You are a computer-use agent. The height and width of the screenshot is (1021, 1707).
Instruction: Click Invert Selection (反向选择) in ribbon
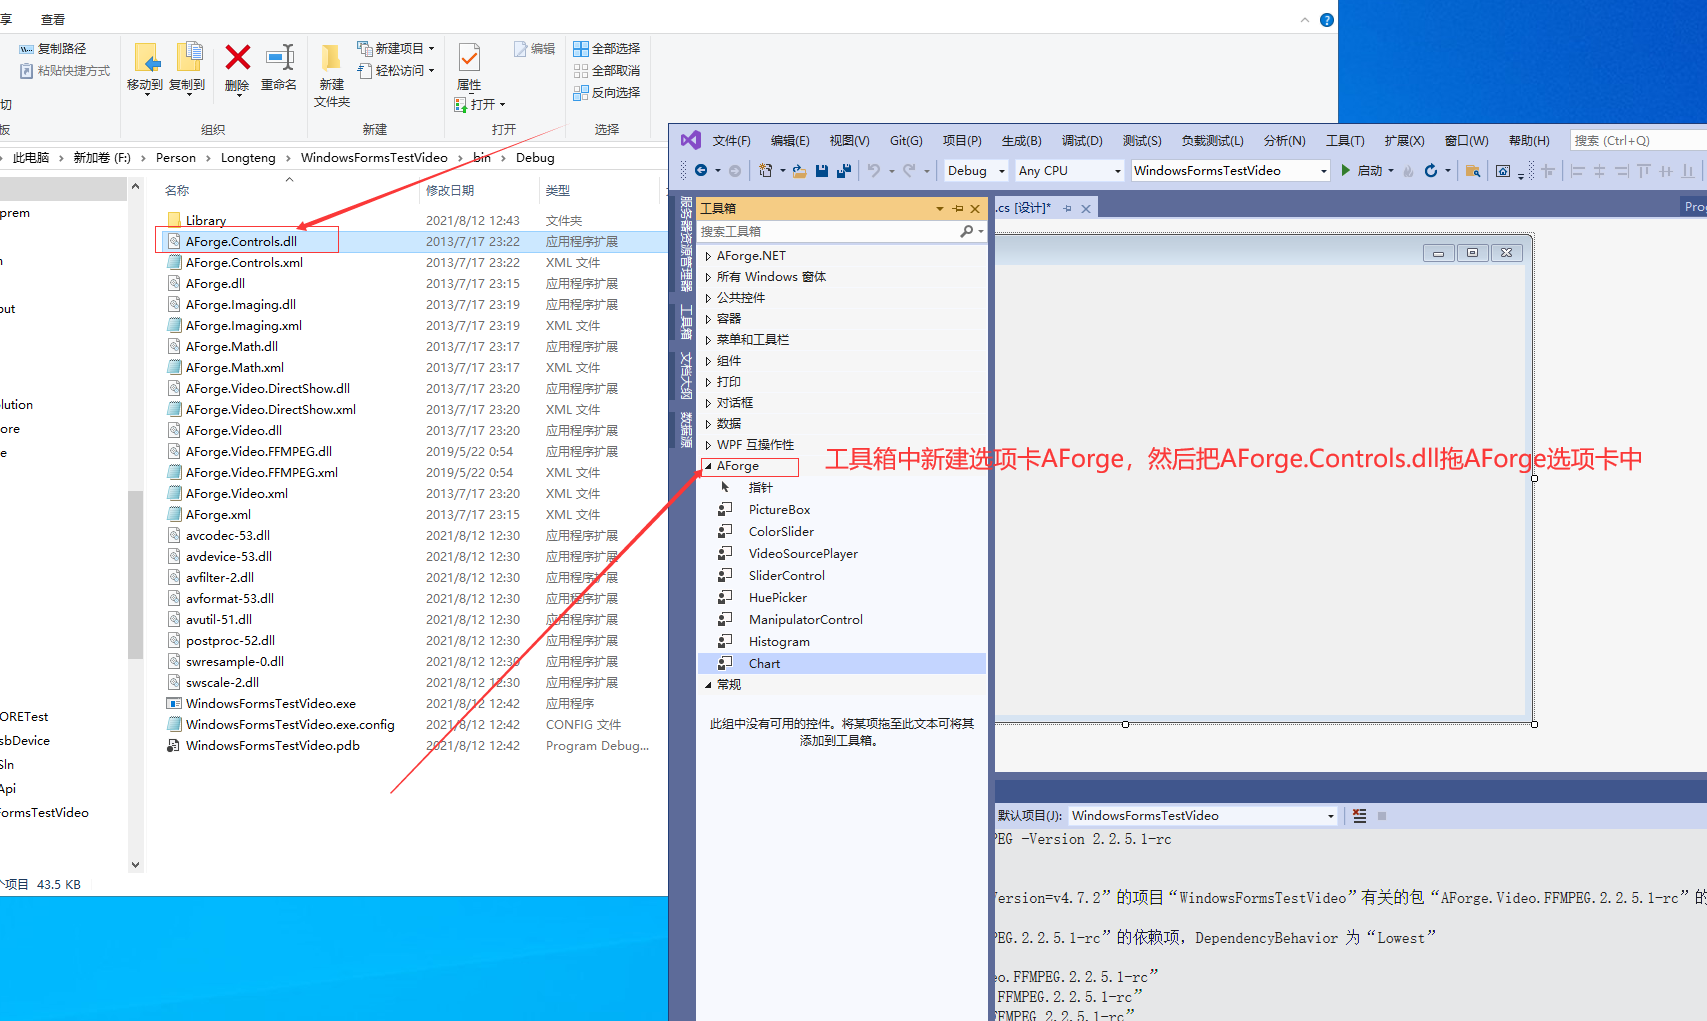(x=606, y=92)
